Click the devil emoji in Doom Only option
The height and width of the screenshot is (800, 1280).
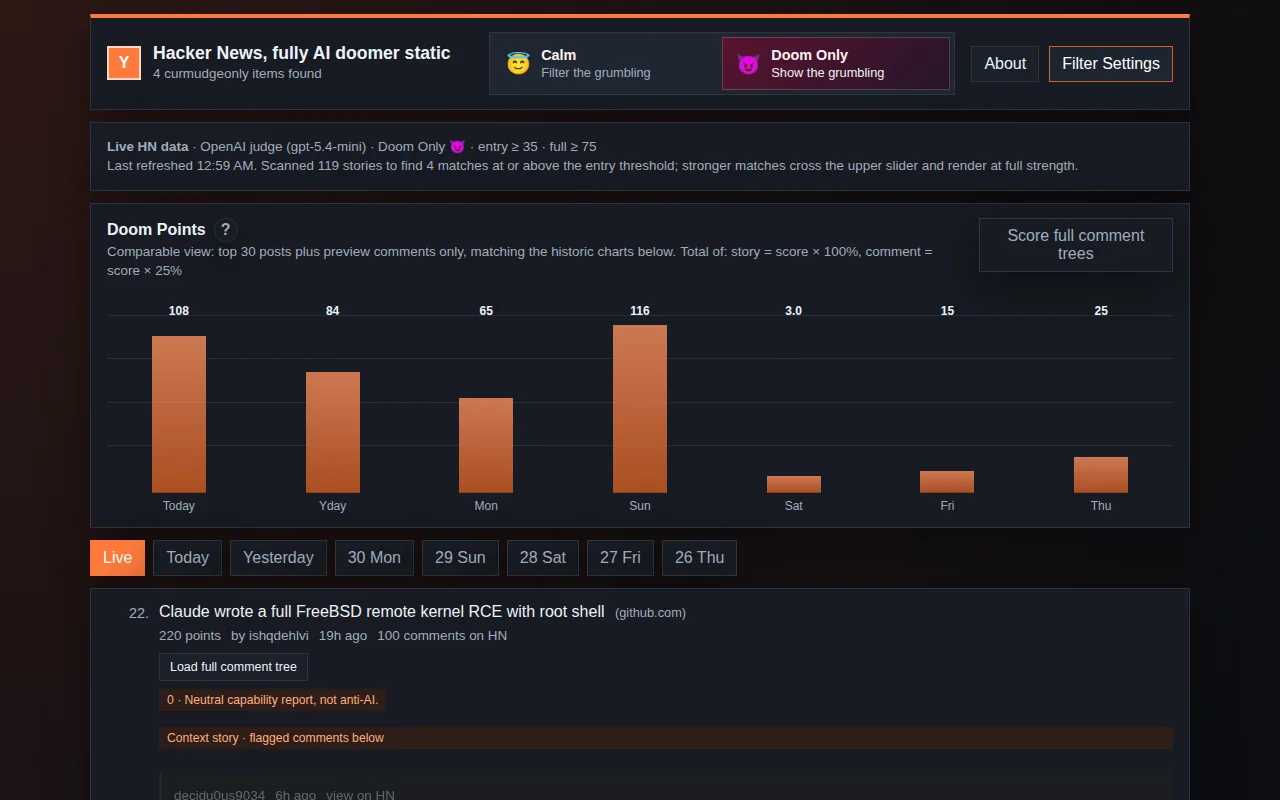748,64
